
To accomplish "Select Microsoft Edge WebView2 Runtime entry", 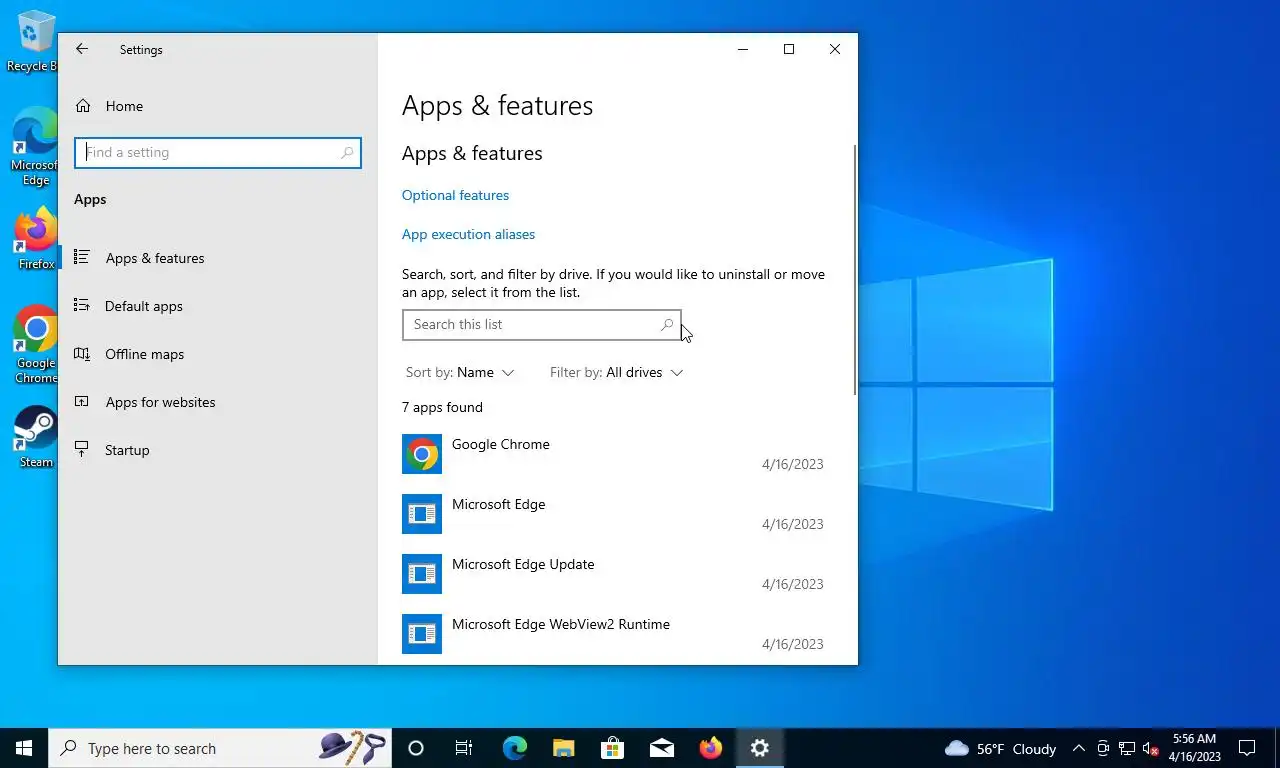I will 613,634.
